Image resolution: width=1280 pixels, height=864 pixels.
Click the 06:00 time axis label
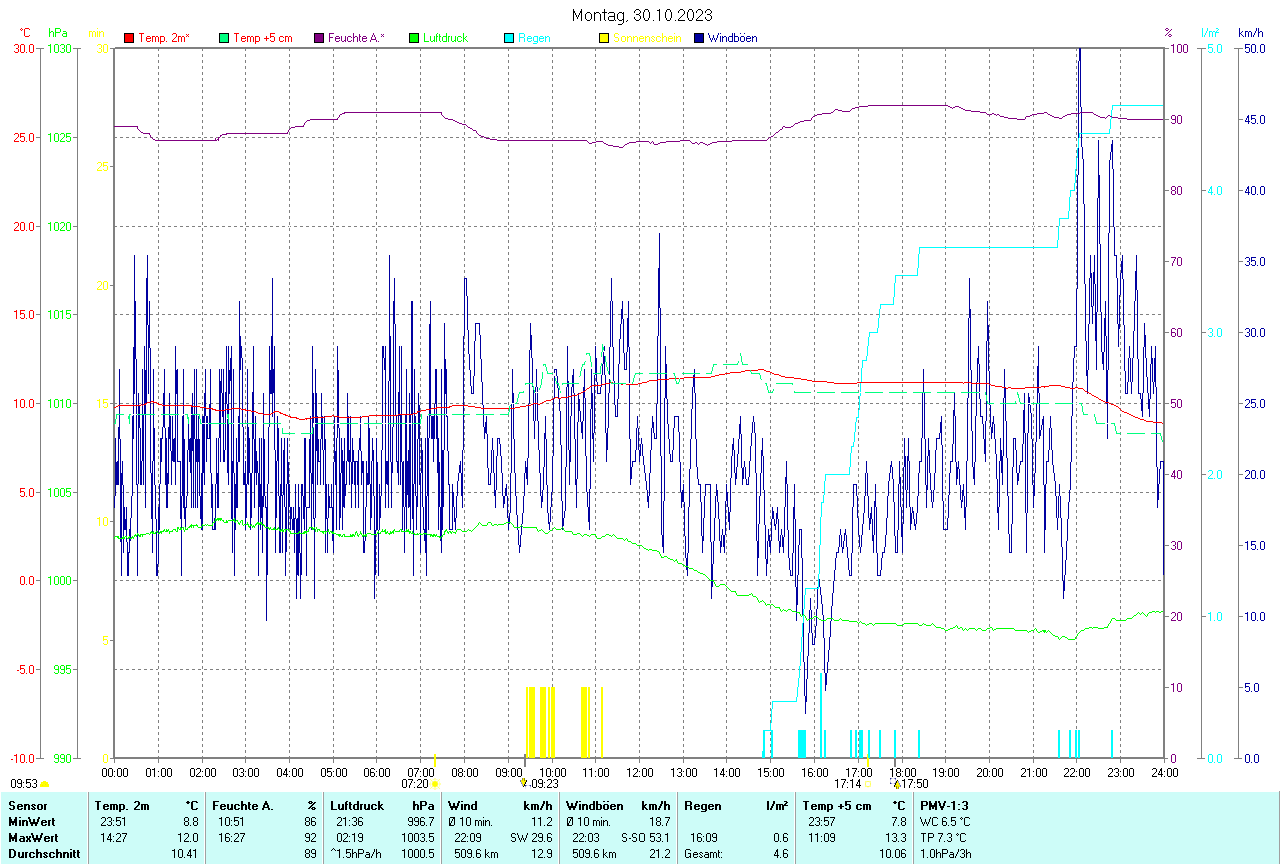pyautogui.click(x=377, y=772)
